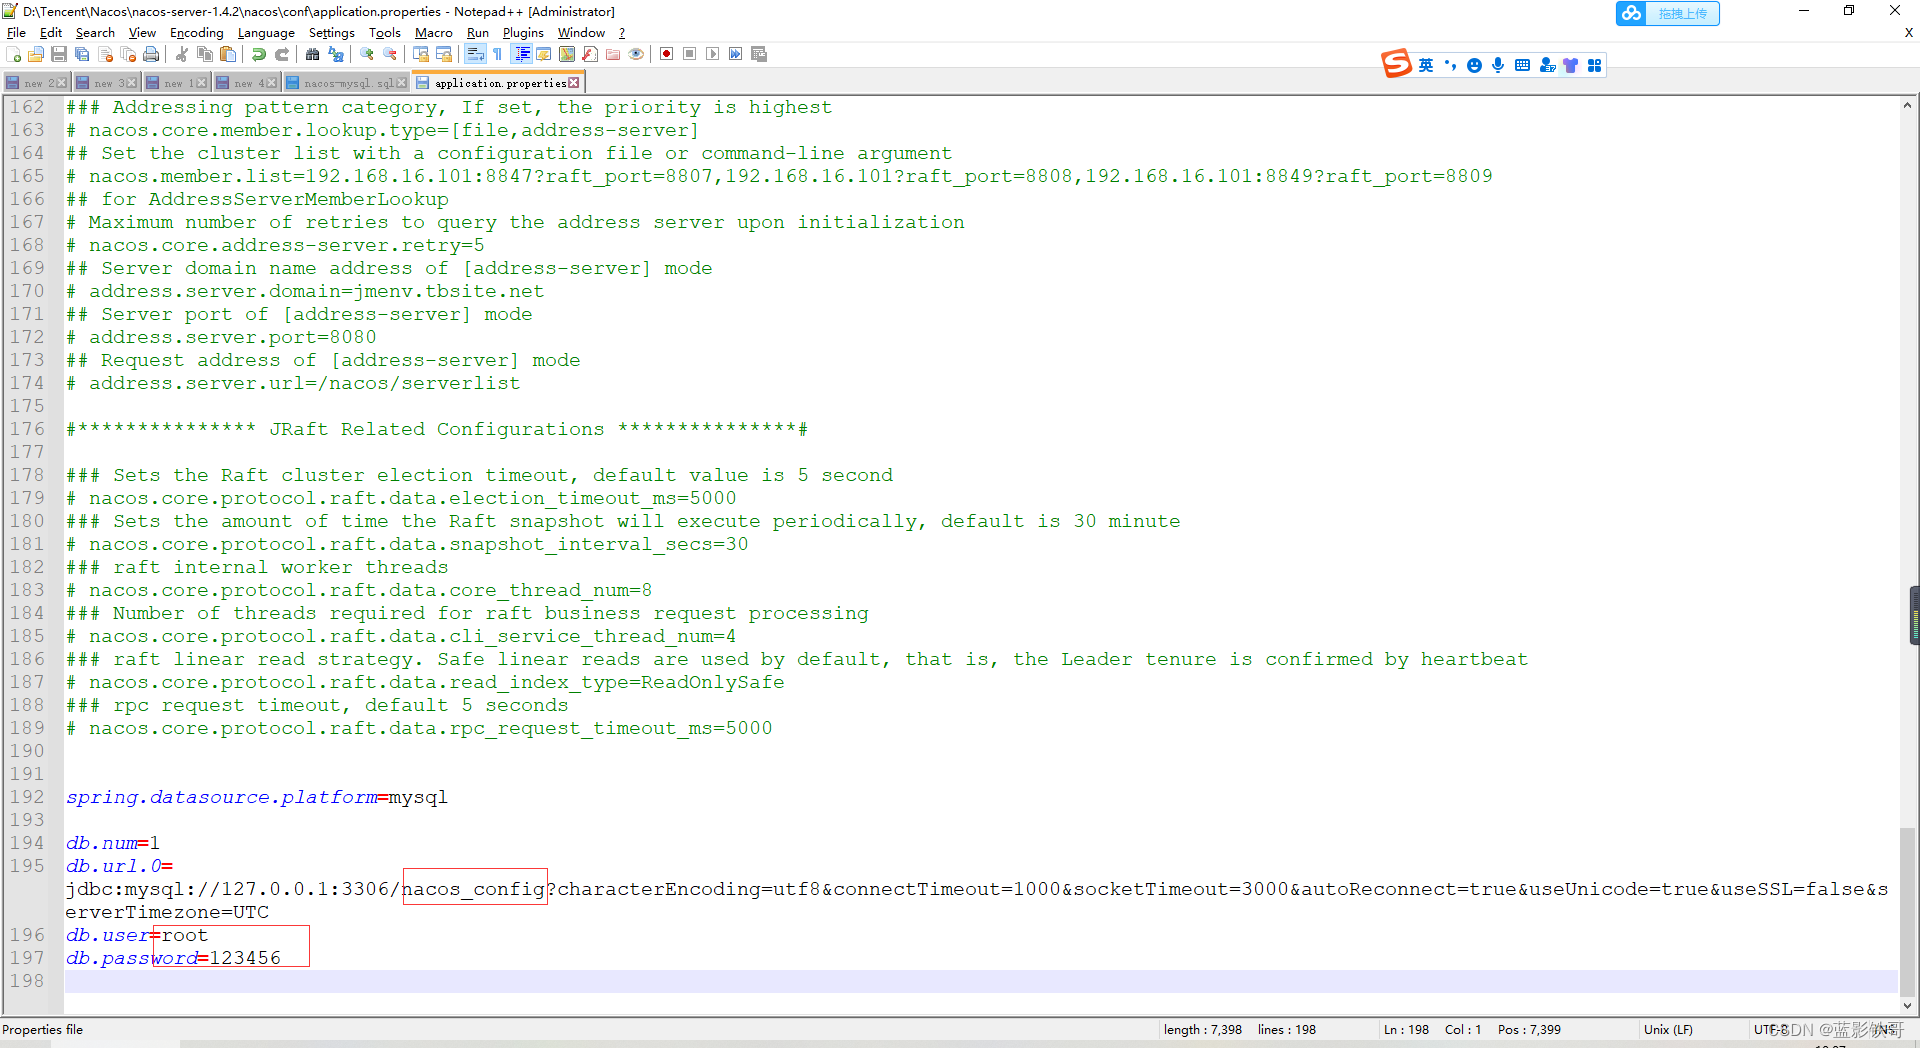Click the macro Playback icon
Screen dimensions: 1920x1048
pos(713,54)
